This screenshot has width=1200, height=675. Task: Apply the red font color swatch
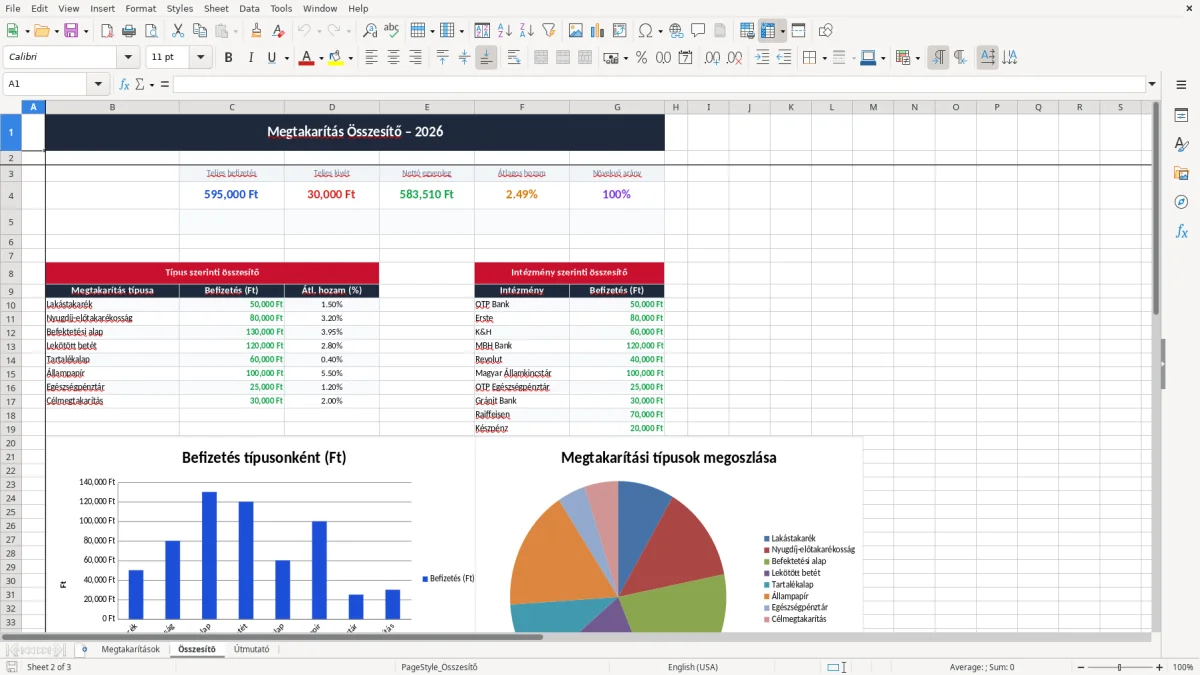point(305,58)
